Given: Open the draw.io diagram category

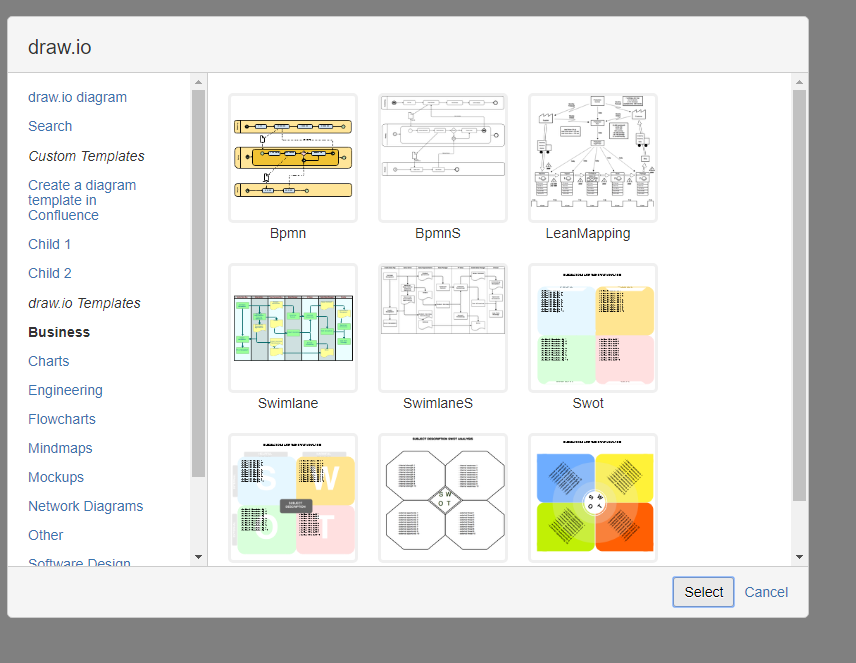Looking at the screenshot, I should (x=78, y=97).
